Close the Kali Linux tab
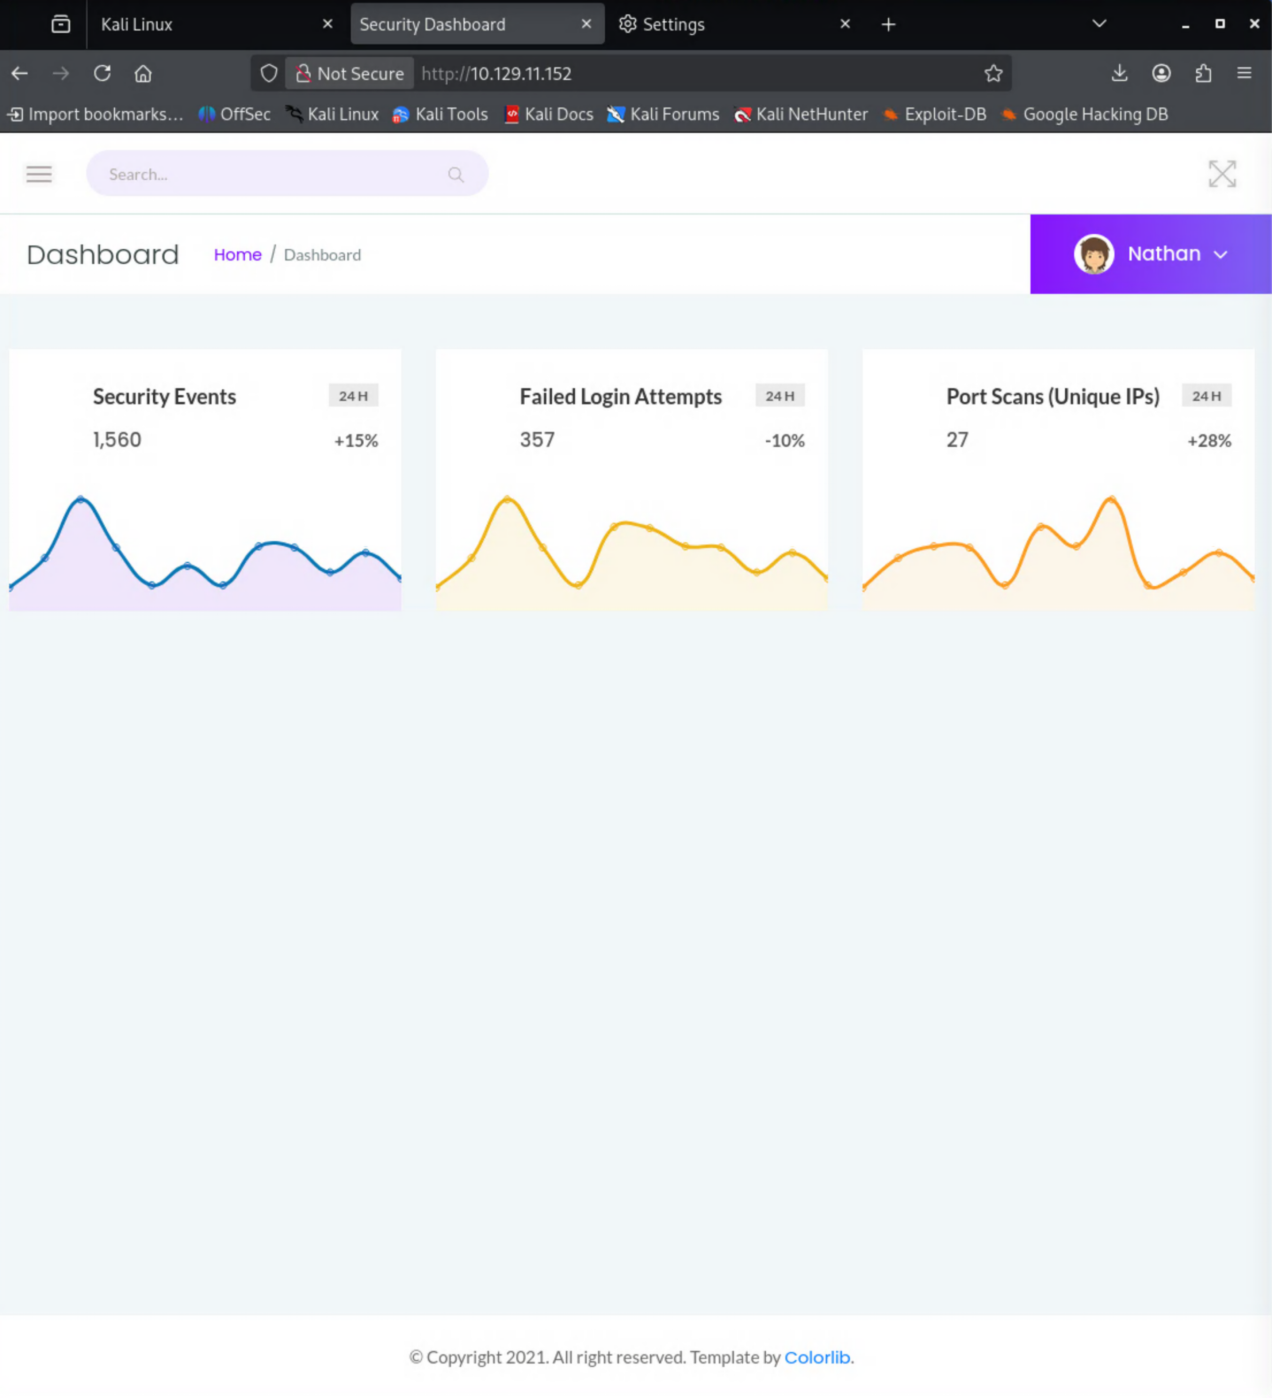1272x1398 pixels. click(x=328, y=24)
